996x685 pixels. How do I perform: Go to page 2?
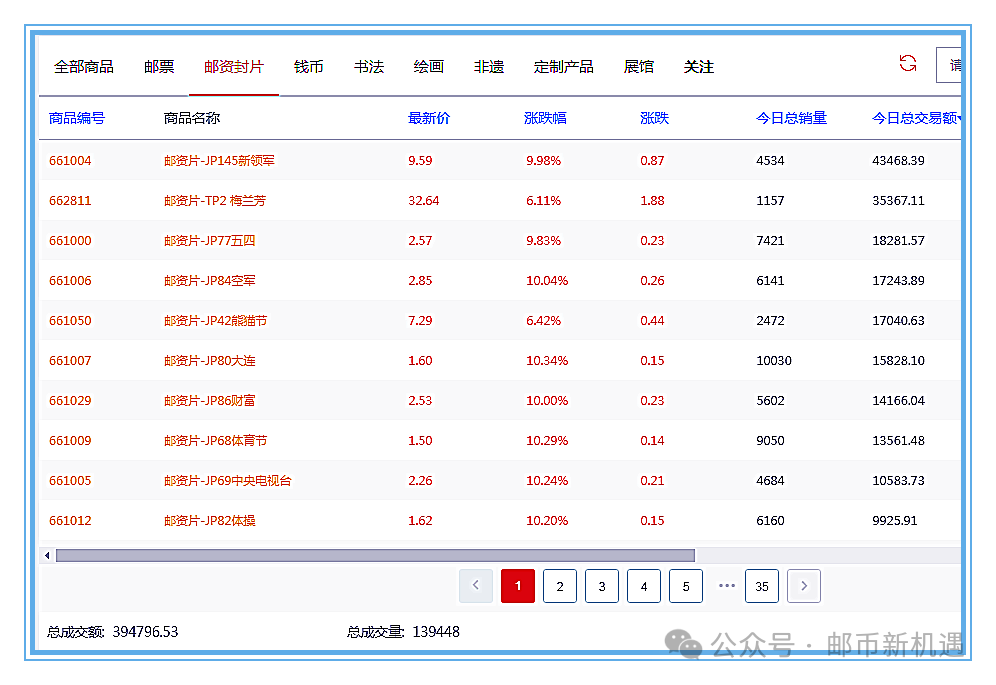click(x=560, y=586)
